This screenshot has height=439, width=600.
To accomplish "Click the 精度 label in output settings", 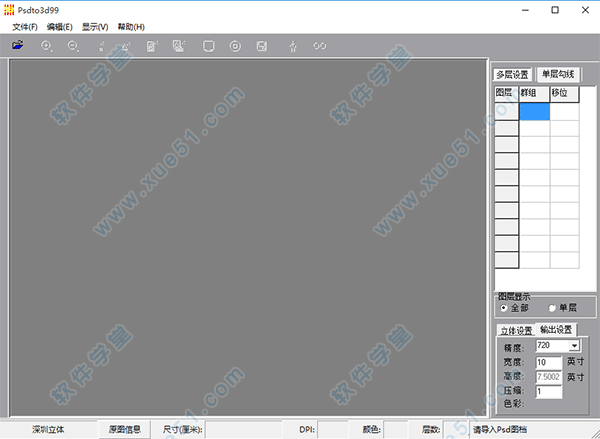I will point(514,348).
